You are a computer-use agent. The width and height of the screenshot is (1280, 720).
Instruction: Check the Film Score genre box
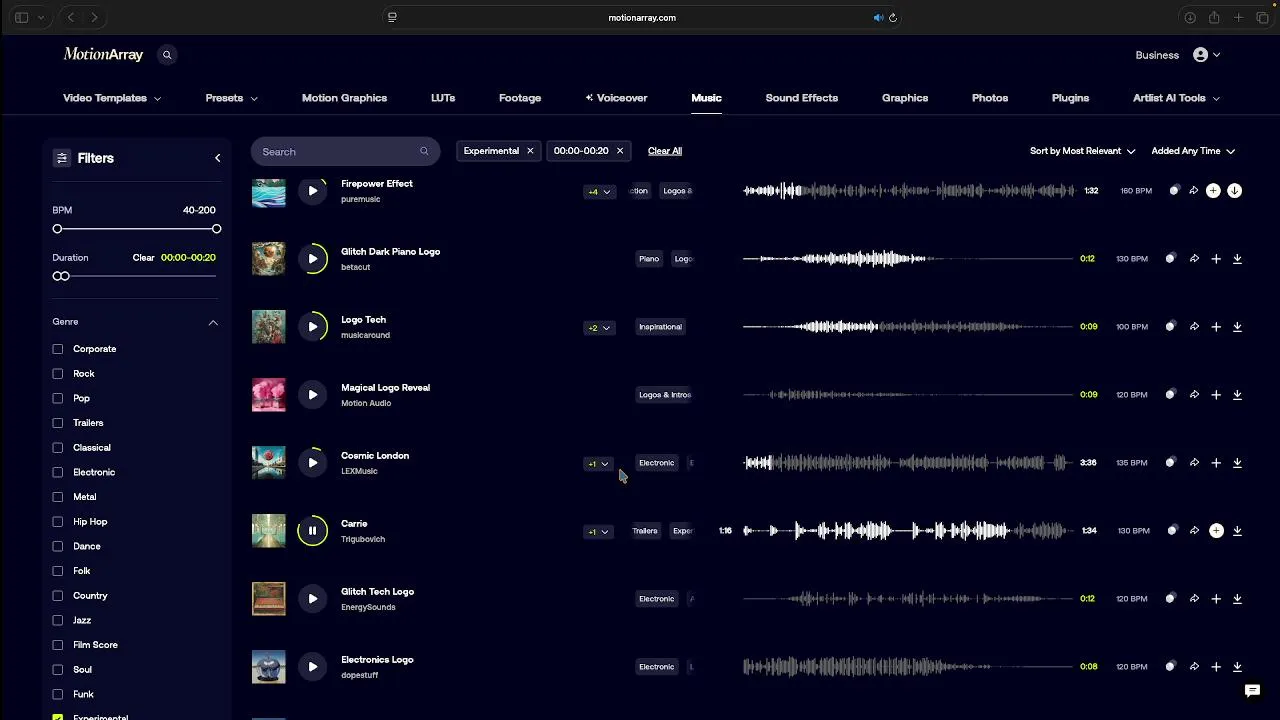coord(58,645)
